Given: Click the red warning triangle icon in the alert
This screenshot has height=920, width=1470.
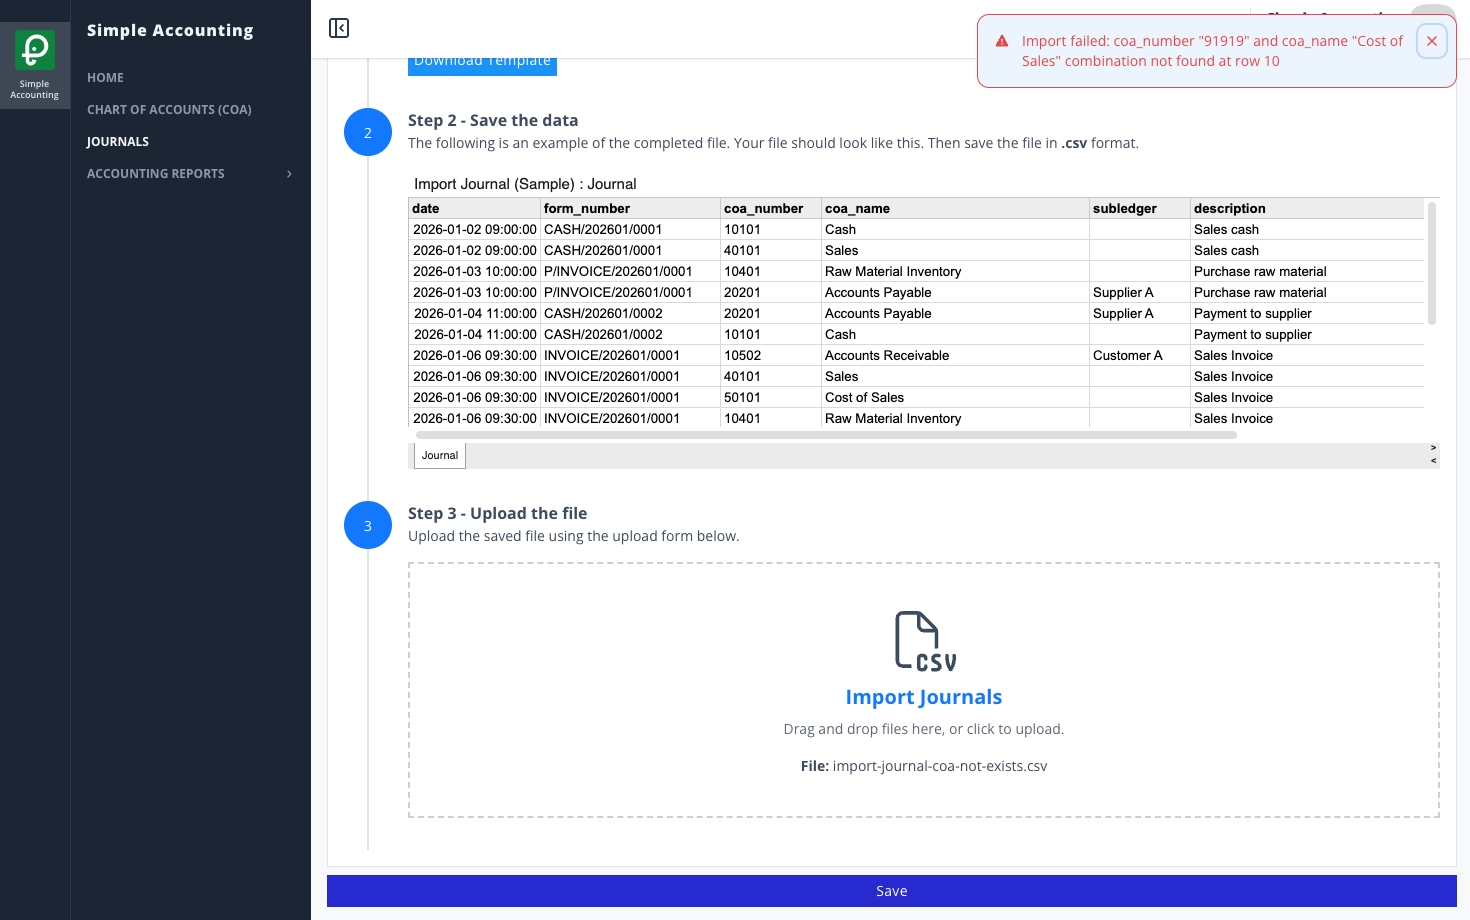Looking at the screenshot, I should [x=1002, y=41].
